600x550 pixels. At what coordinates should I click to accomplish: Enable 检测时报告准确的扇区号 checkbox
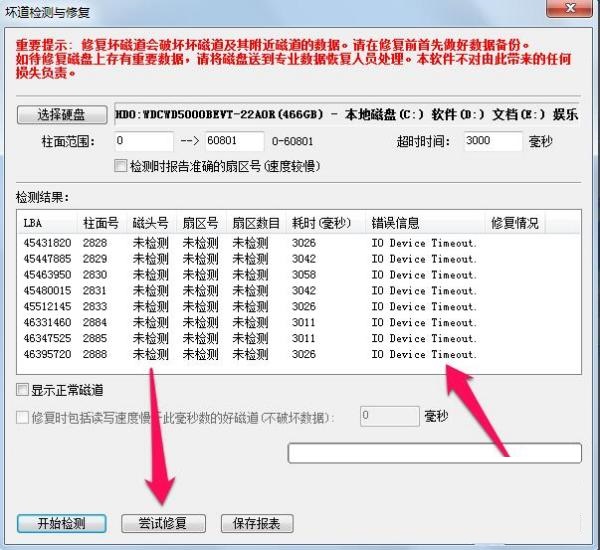(x=121, y=165)
